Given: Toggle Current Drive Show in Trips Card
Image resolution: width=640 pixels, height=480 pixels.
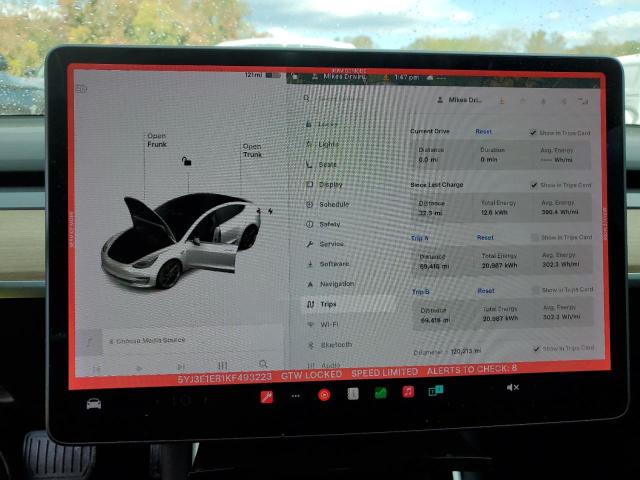Looking at the screenshot, I should click(x=534, y=132).
